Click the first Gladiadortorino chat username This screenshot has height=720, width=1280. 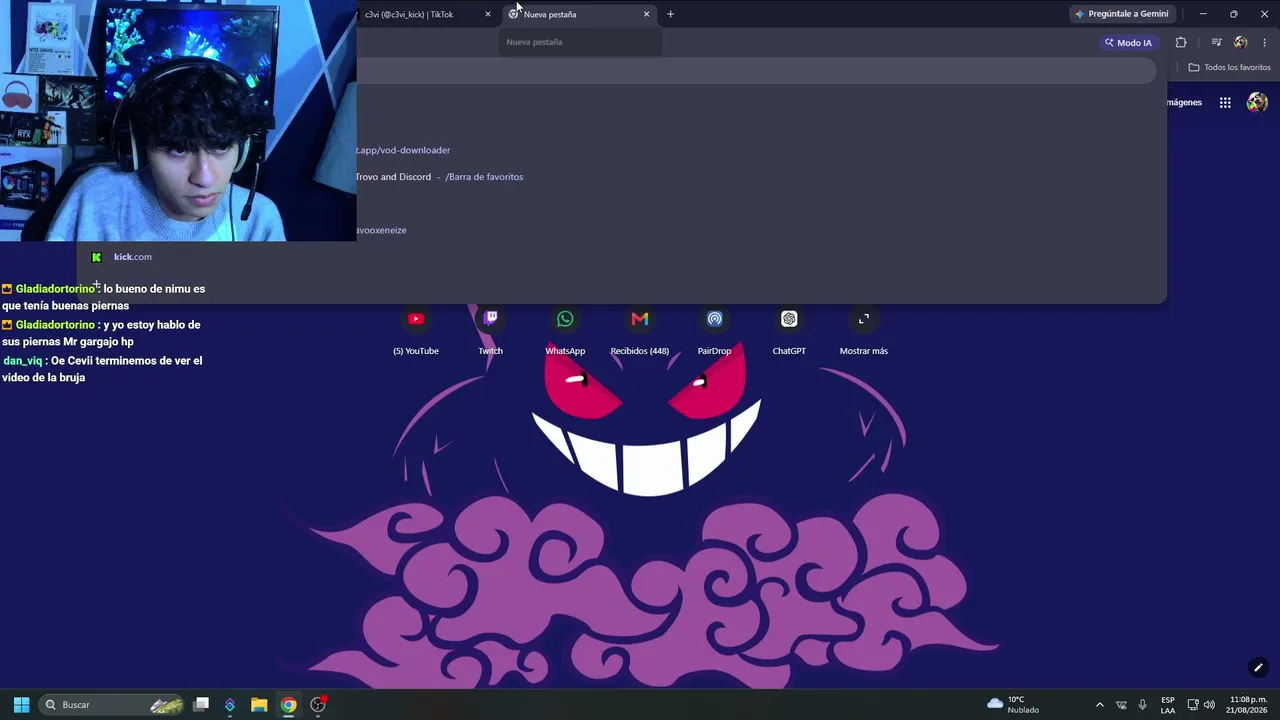tap(55, 289)
